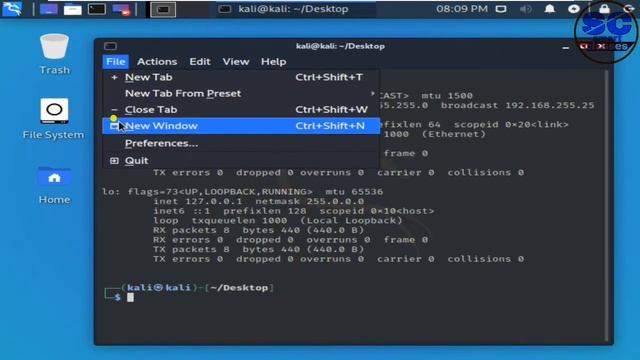Click the 'lo: flags=73<UP,LOOPBACK,RUNNING>' line
This screenshot has height=360, width=640.
[x=242, y=192]
